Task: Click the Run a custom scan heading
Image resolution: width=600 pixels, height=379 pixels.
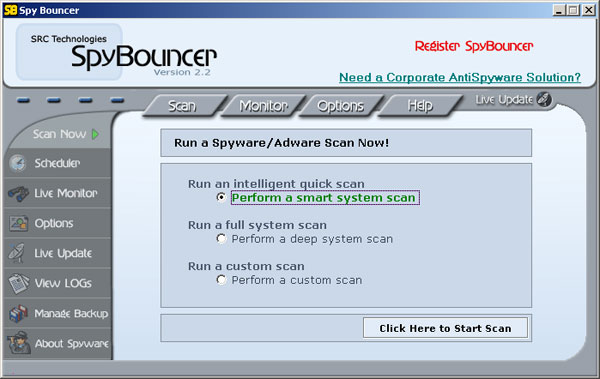Action: pos(246,266)
